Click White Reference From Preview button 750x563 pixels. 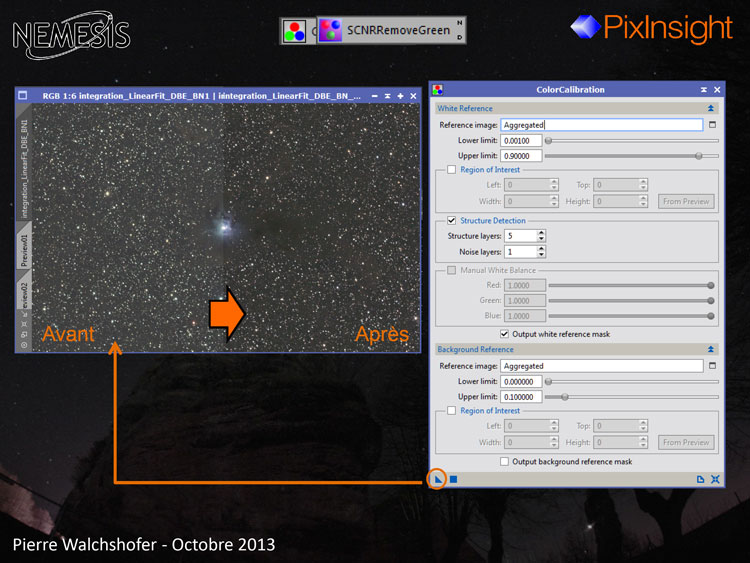click(686, 201)
